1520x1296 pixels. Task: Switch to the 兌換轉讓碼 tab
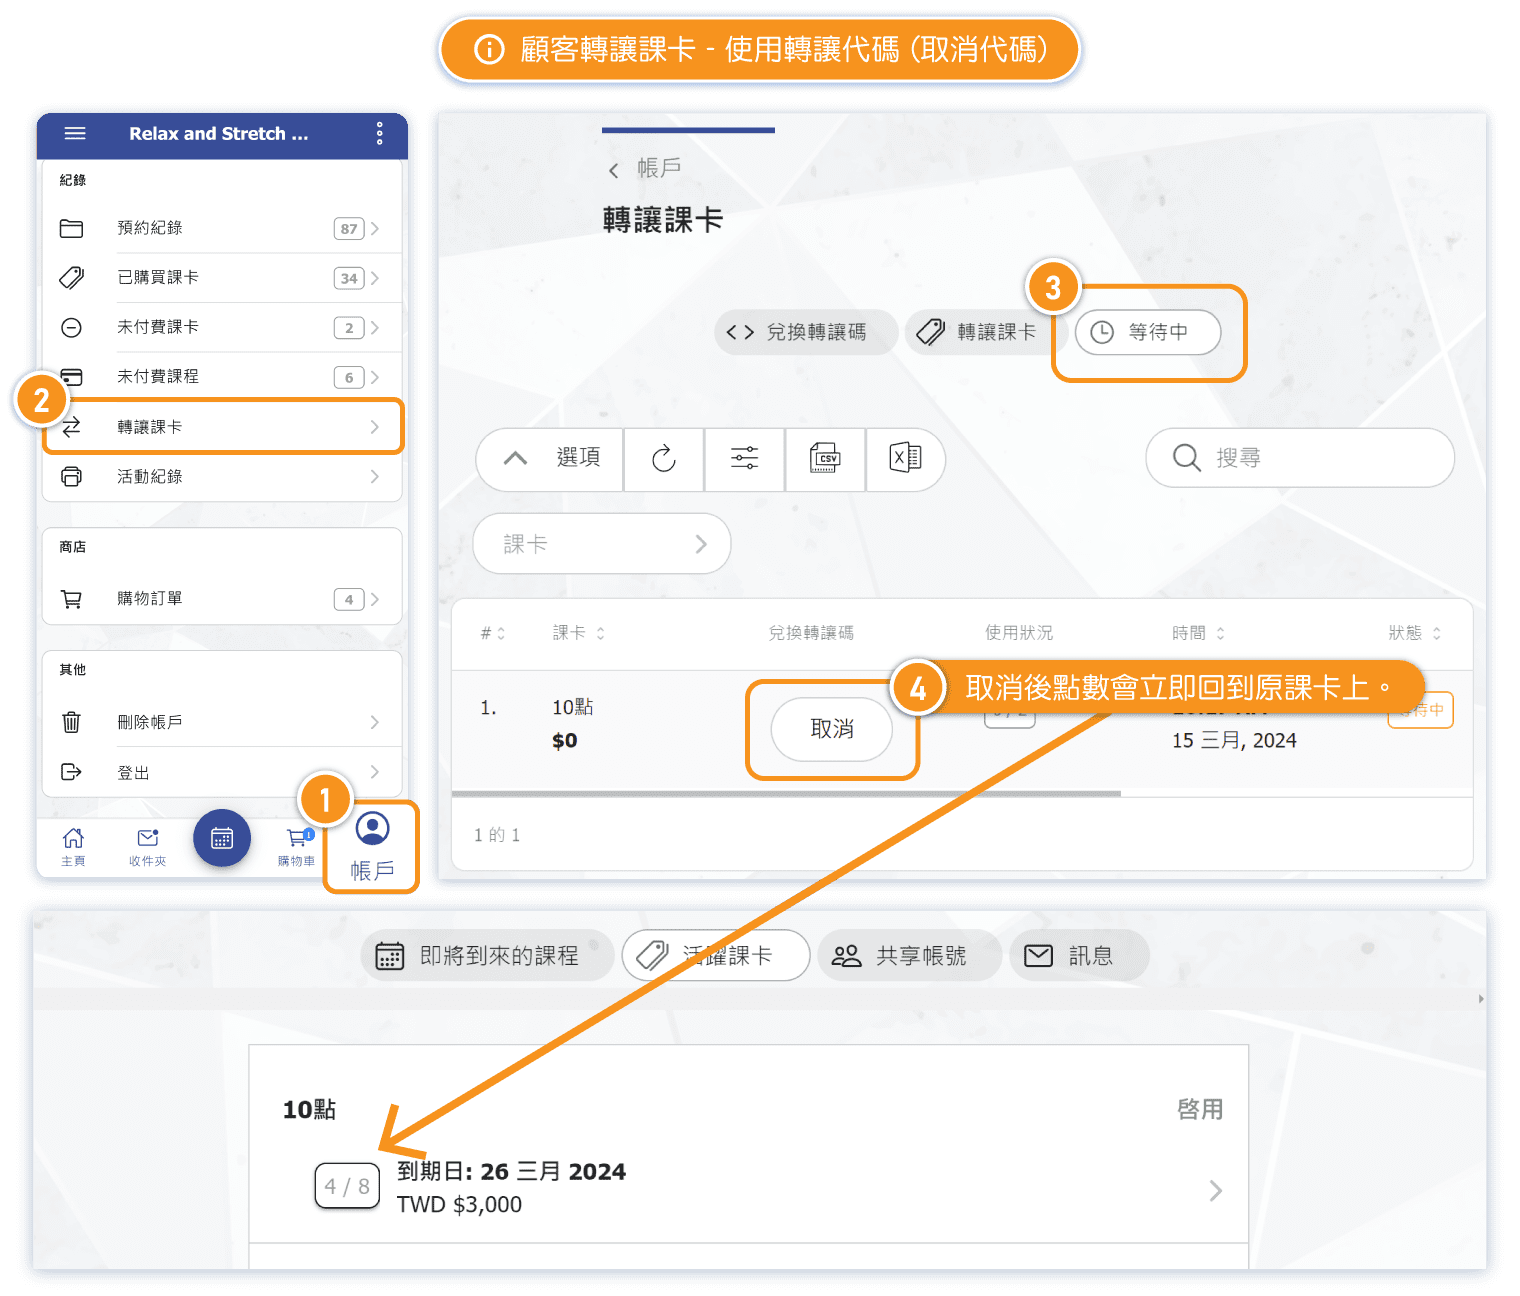(x=804, y=332)
